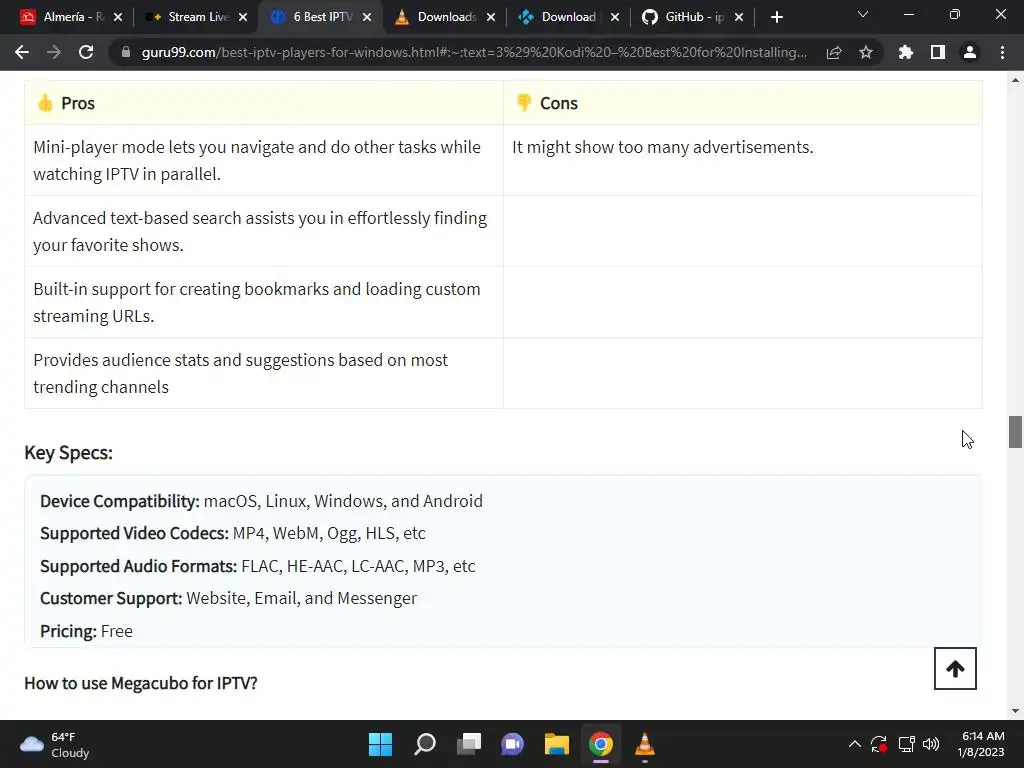Close the VLC Downloads tab
This screenshot has width=1024, height=768.
491,17
